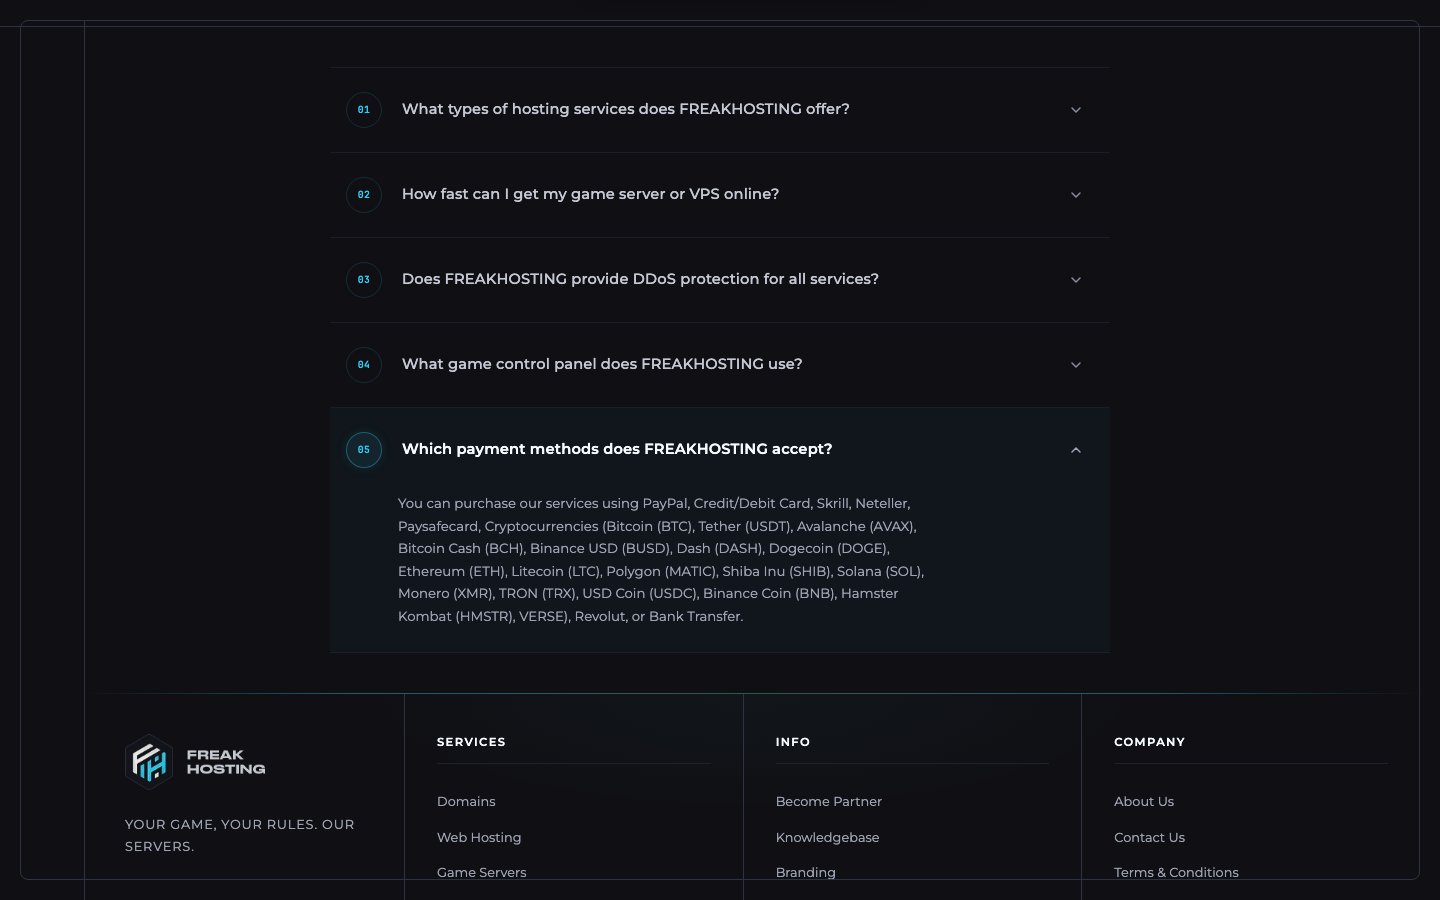Click the COMPANY footer heading
Image resolution: width=1440 pixels, height=900 pixels.
tap(1149, 742)
